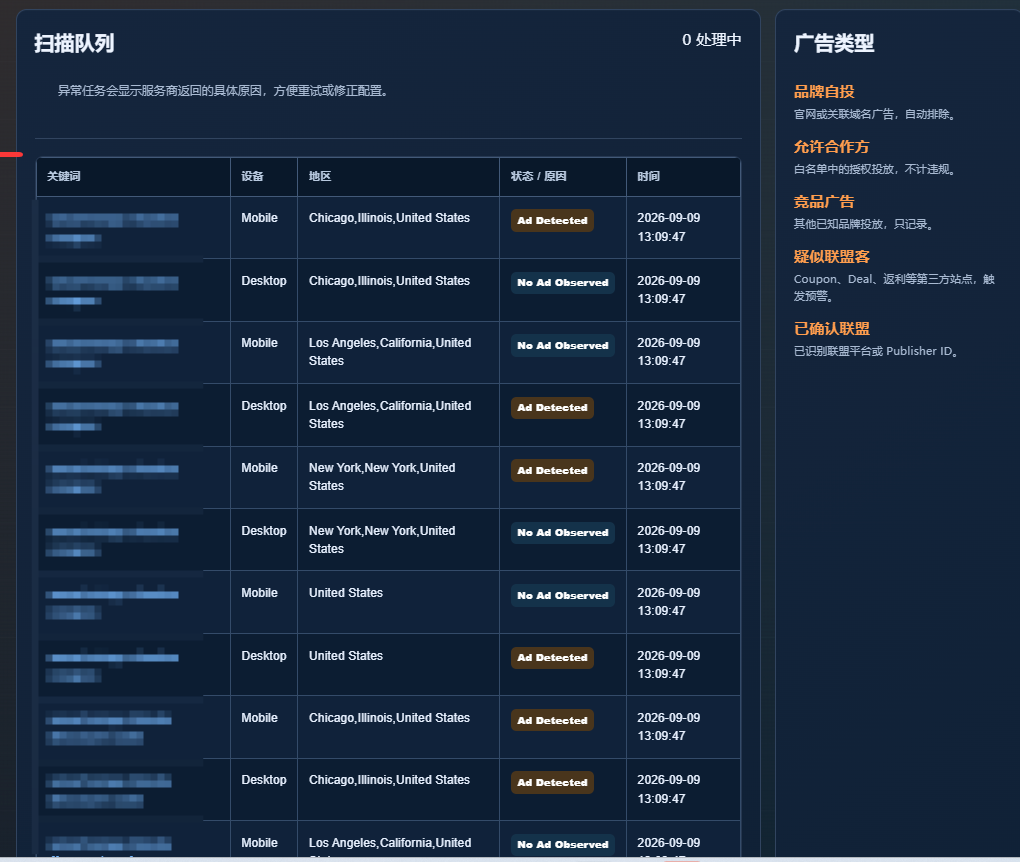1020x862 pixels.
Task: Click the 地区 column header
Action: [x=398, y=176]
